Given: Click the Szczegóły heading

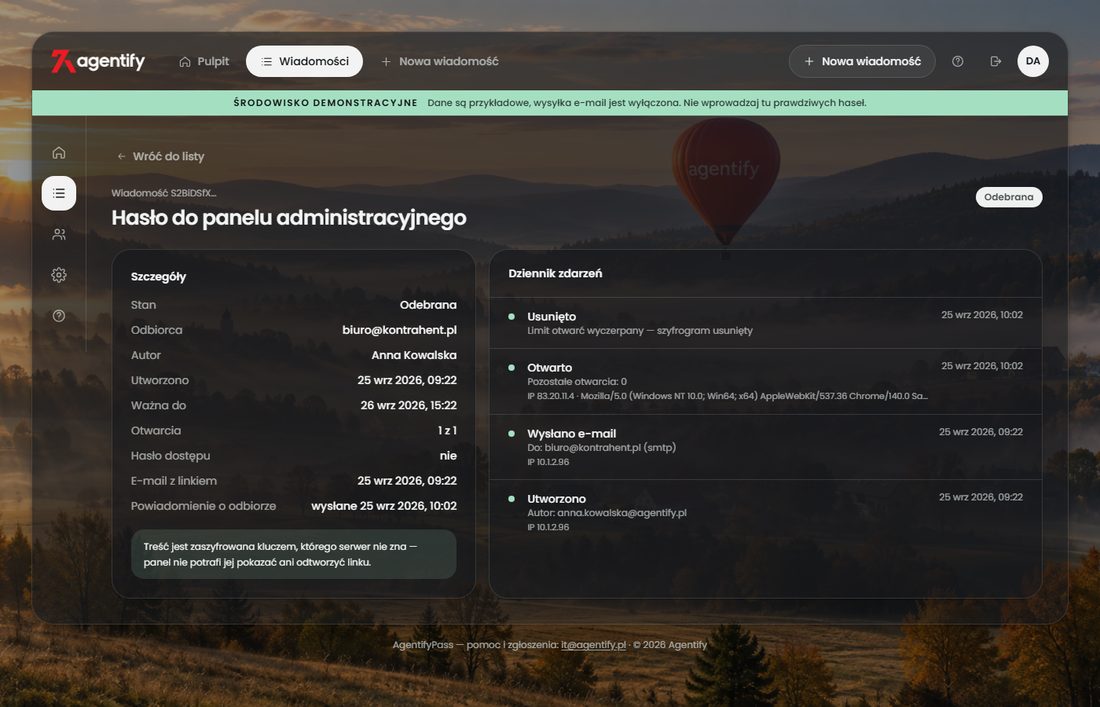Looking at the screenshot, I should [x=159, y=277].
